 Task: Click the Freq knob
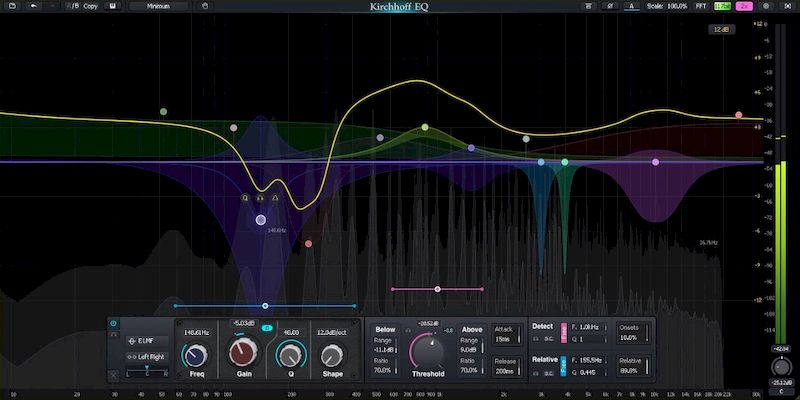[x=196, y=355]
